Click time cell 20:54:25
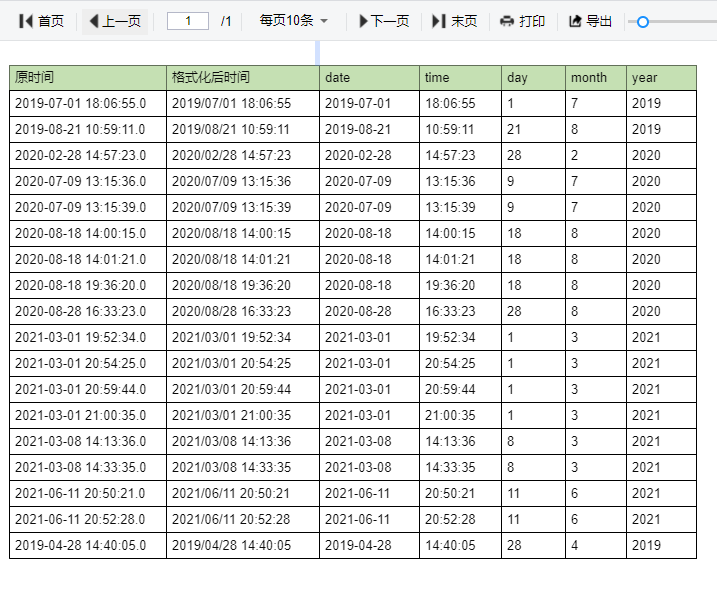 (460, 364)
